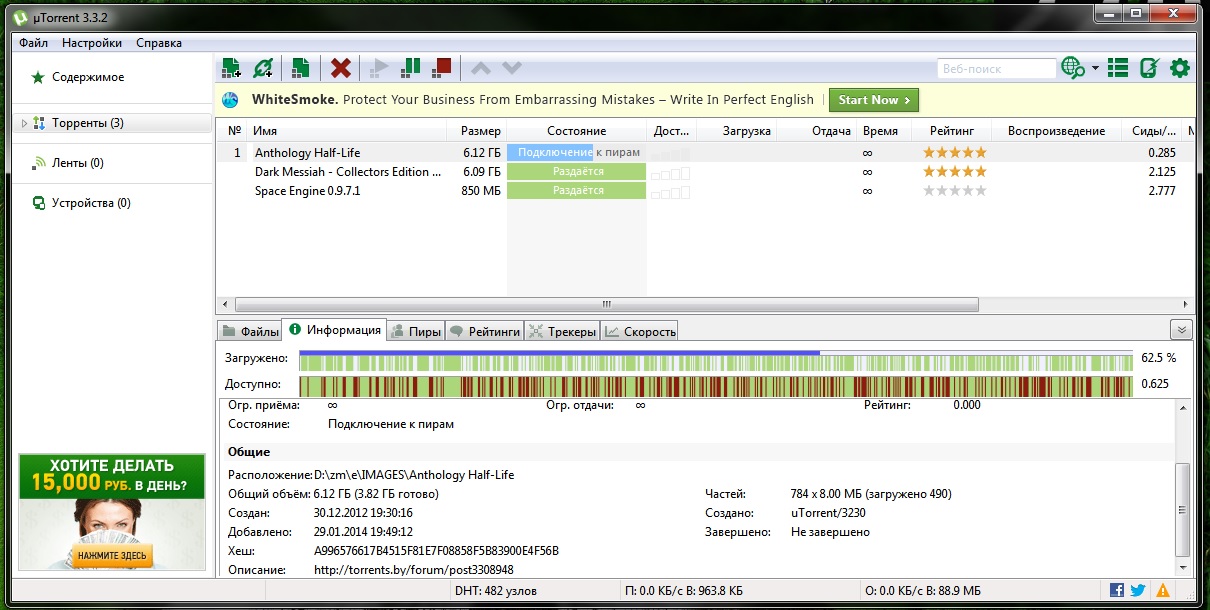Click star rating of Anthology Half-Life
The height and width of the screenshot is (610, 1210).
click(x=954, y=153)
